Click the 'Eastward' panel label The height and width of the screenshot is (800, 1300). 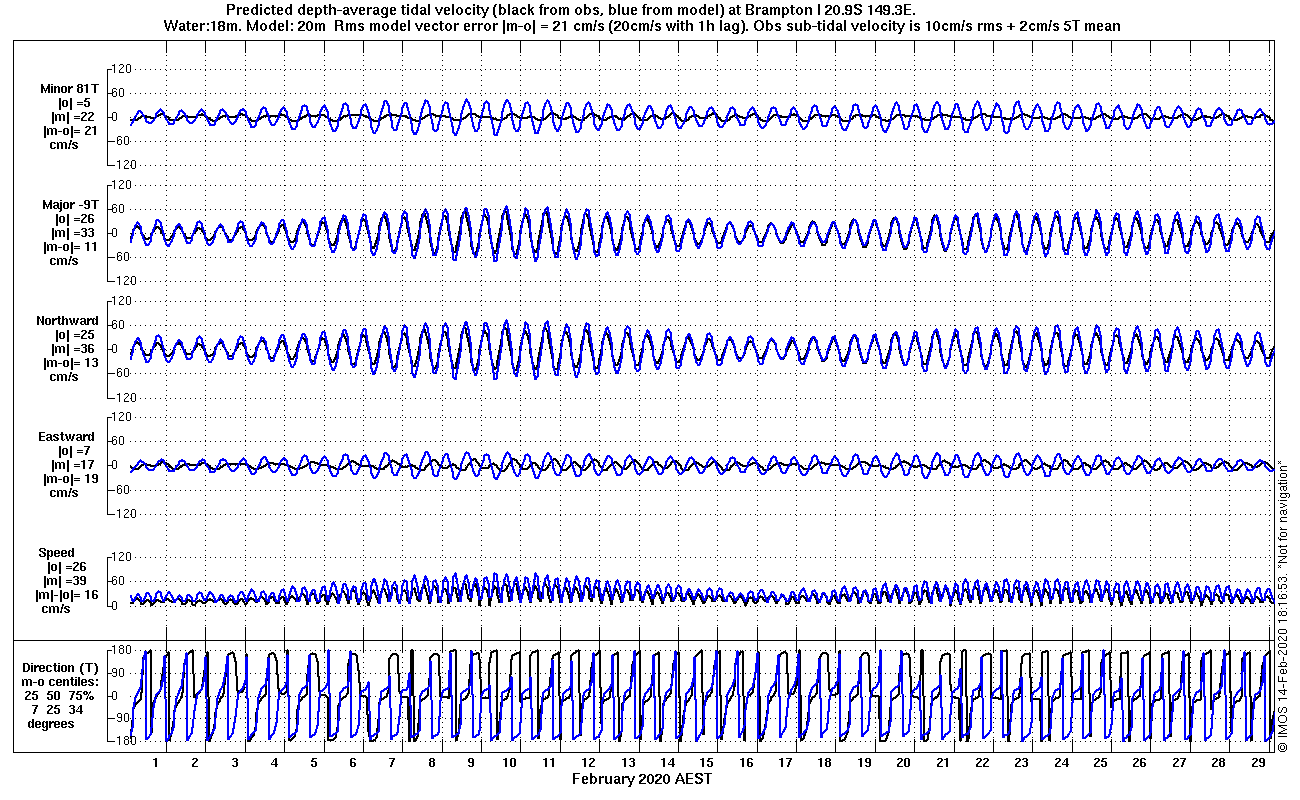tap(66, 436)
